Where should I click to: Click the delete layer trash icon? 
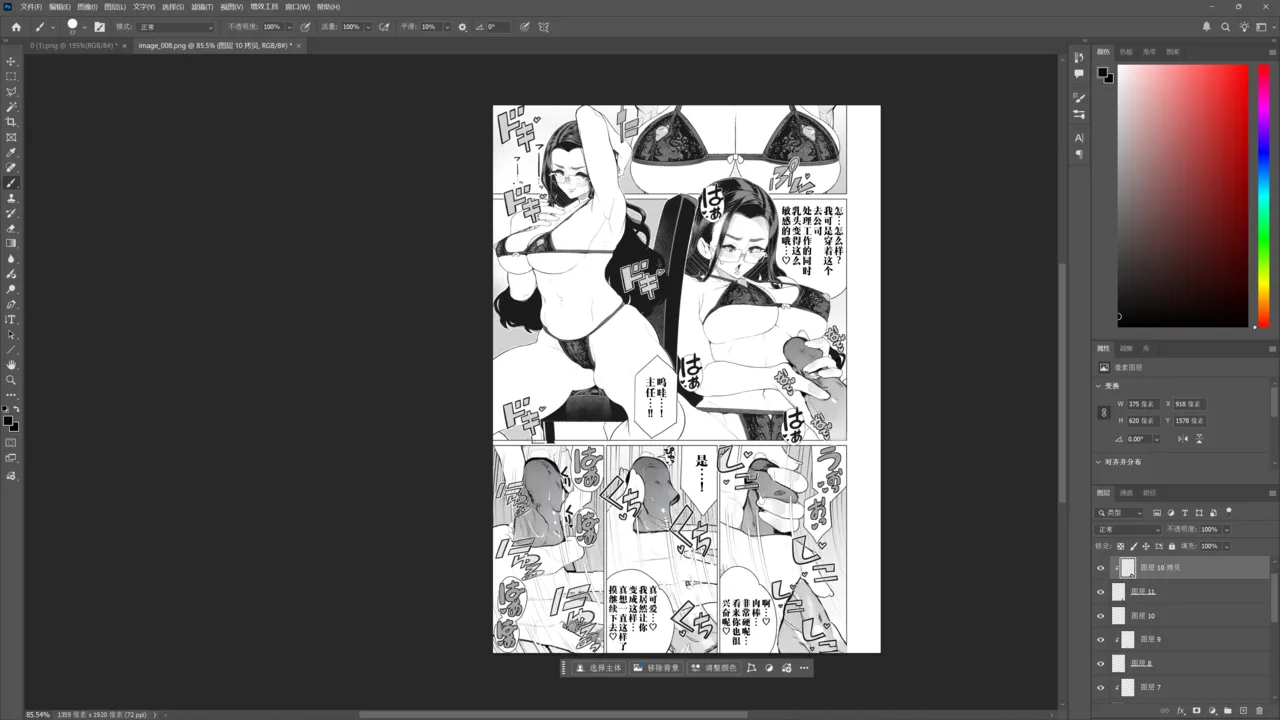tap(1259, 711)
